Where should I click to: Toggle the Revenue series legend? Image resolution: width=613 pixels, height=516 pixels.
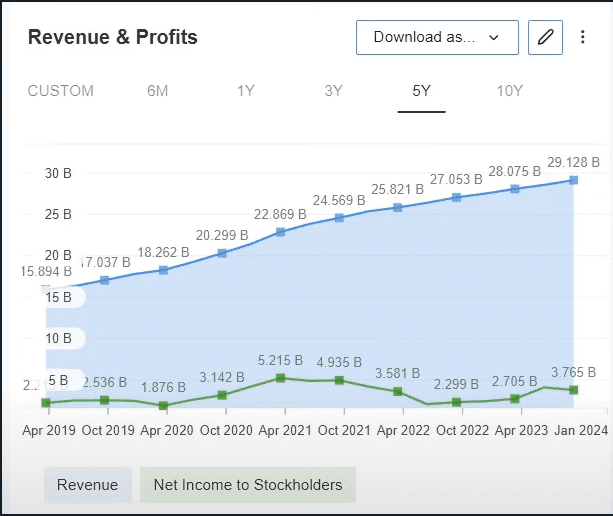[x=87, y=485]
